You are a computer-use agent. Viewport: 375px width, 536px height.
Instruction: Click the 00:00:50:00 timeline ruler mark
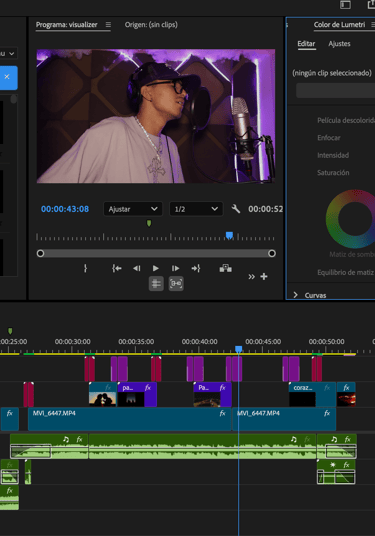[x=326, y=341]
